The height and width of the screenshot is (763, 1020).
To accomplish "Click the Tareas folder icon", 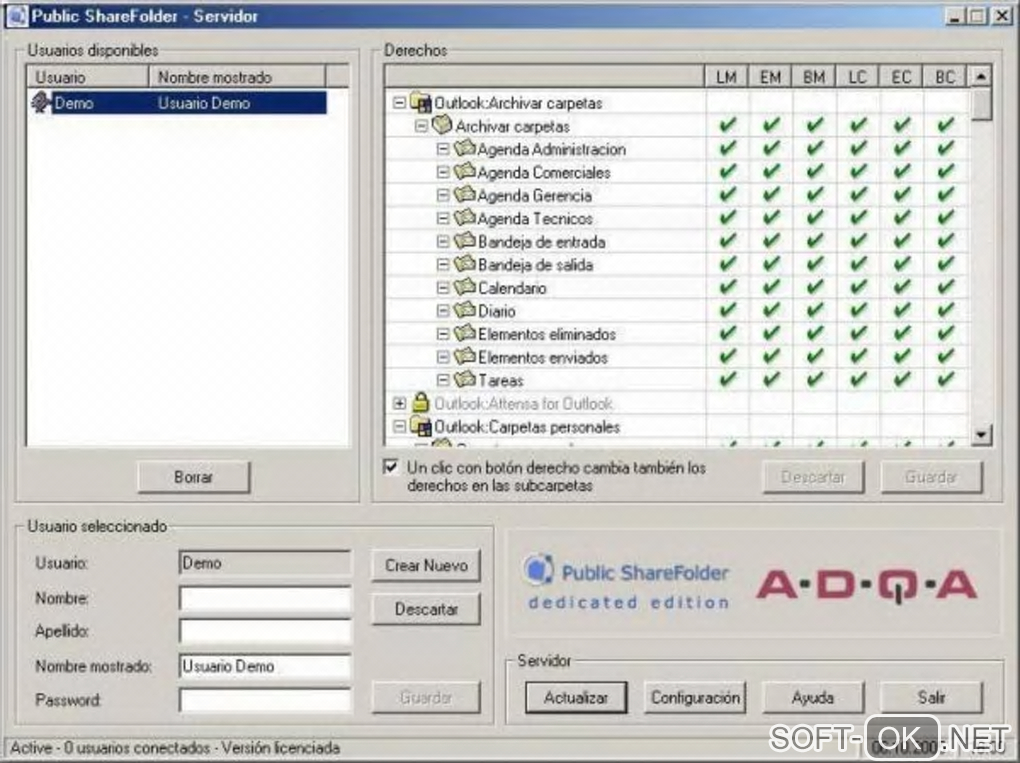I will pyautogui.click(x=464, y=380).
